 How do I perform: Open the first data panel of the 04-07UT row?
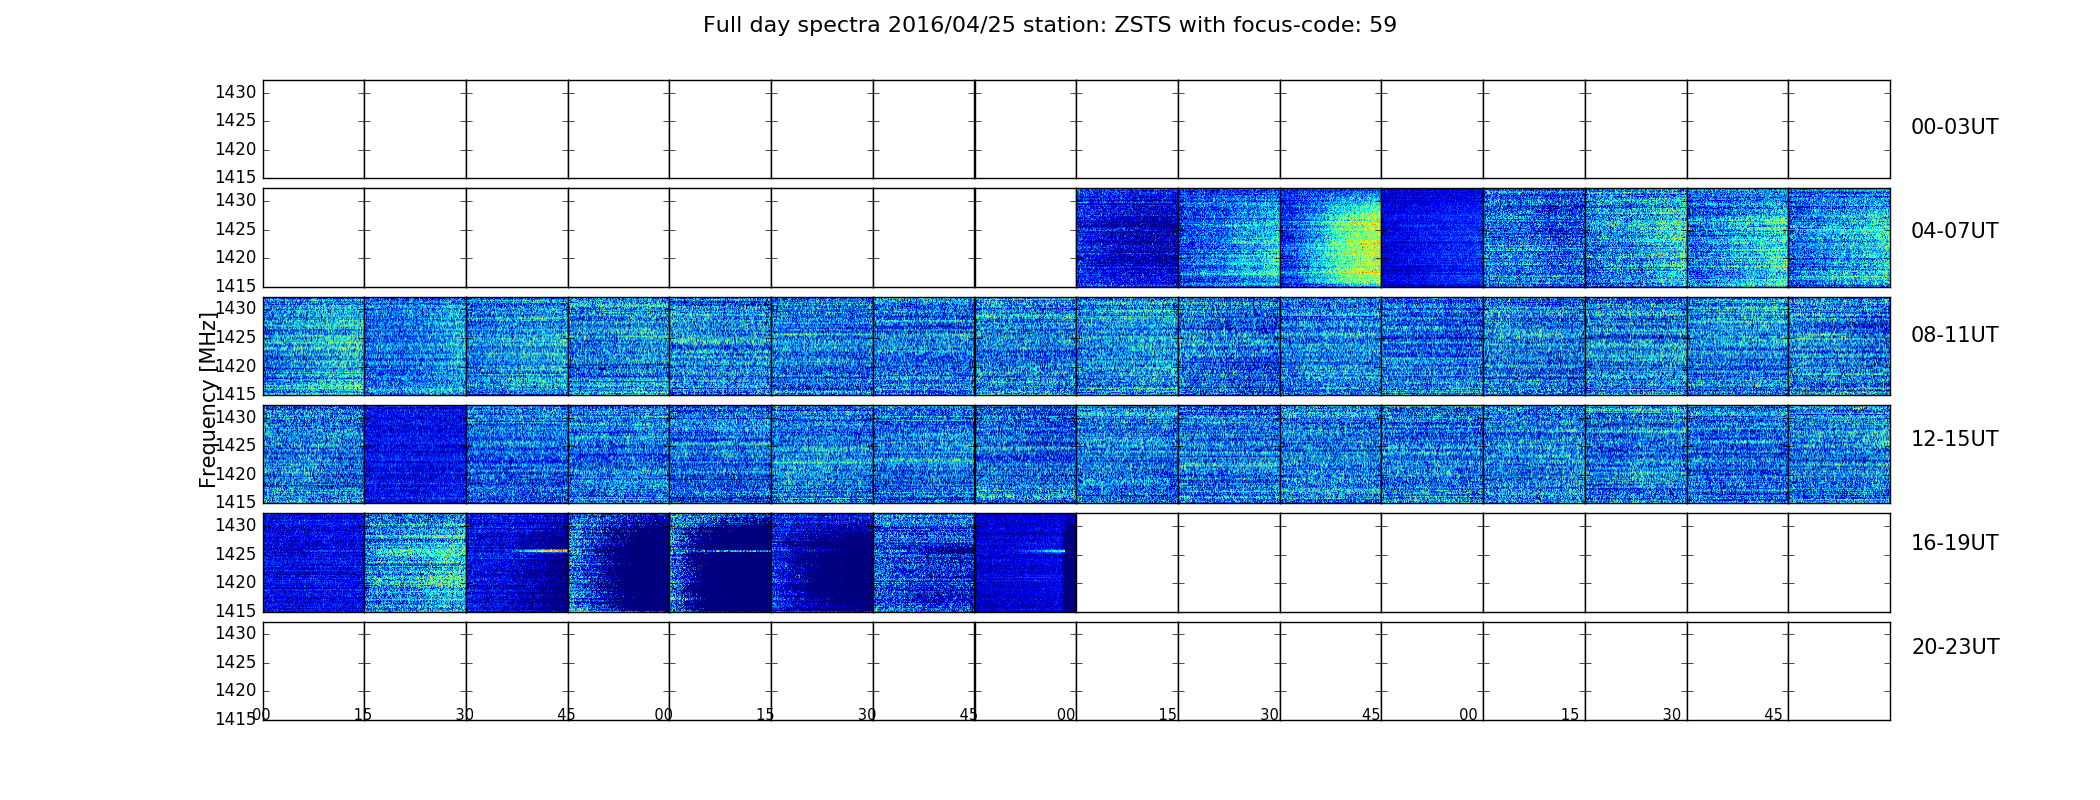click(1128, 238)
